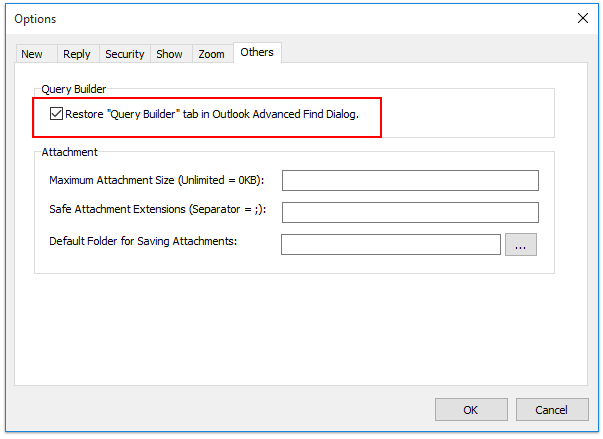Image resolution: width=603 pixels, height=439 pixels.
Task: Click the Options title bar text
Action: point(35,19)
